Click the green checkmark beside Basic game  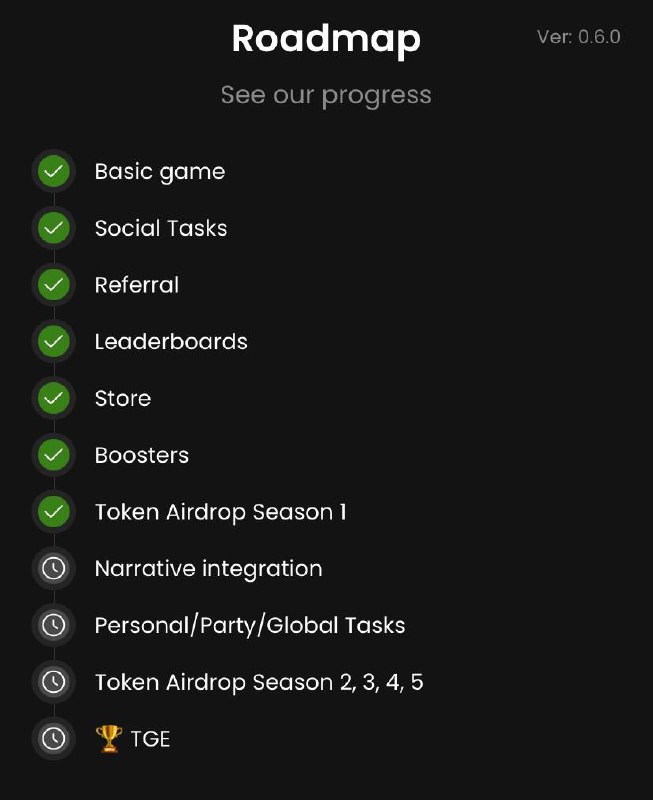(54, 171)
